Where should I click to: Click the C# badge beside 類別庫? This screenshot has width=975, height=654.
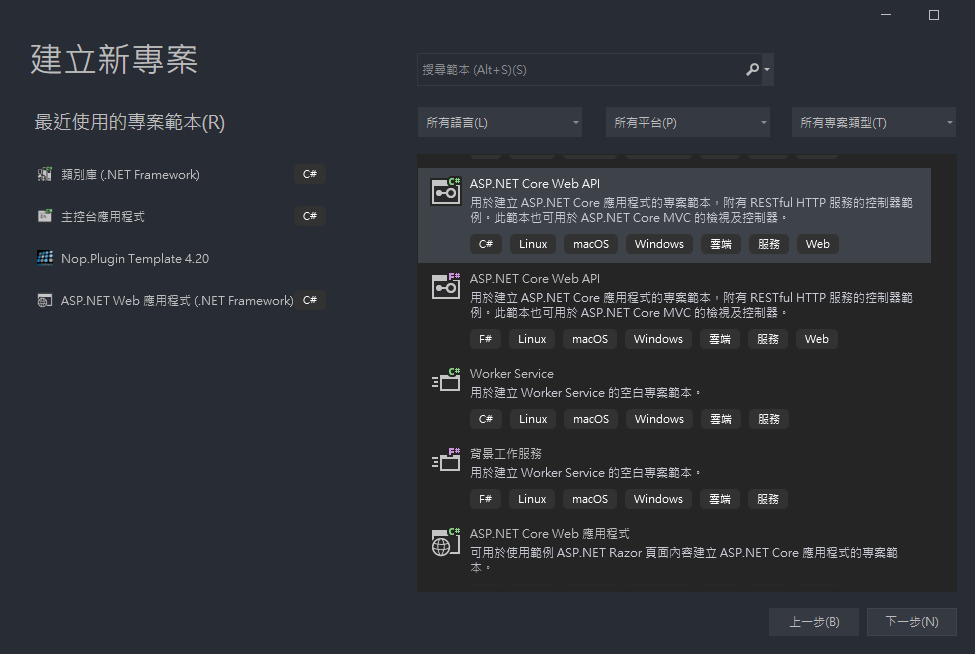point(310,174)
